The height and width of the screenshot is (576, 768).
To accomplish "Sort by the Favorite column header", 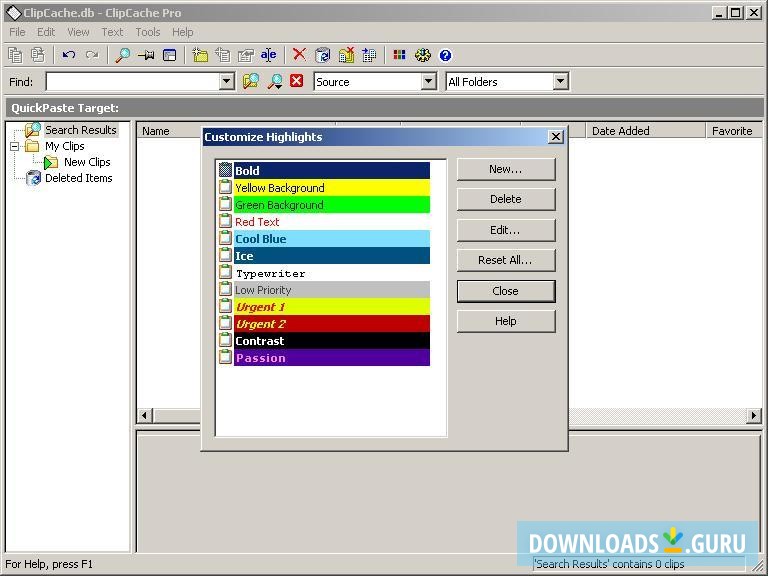I will tap(733, 131).
